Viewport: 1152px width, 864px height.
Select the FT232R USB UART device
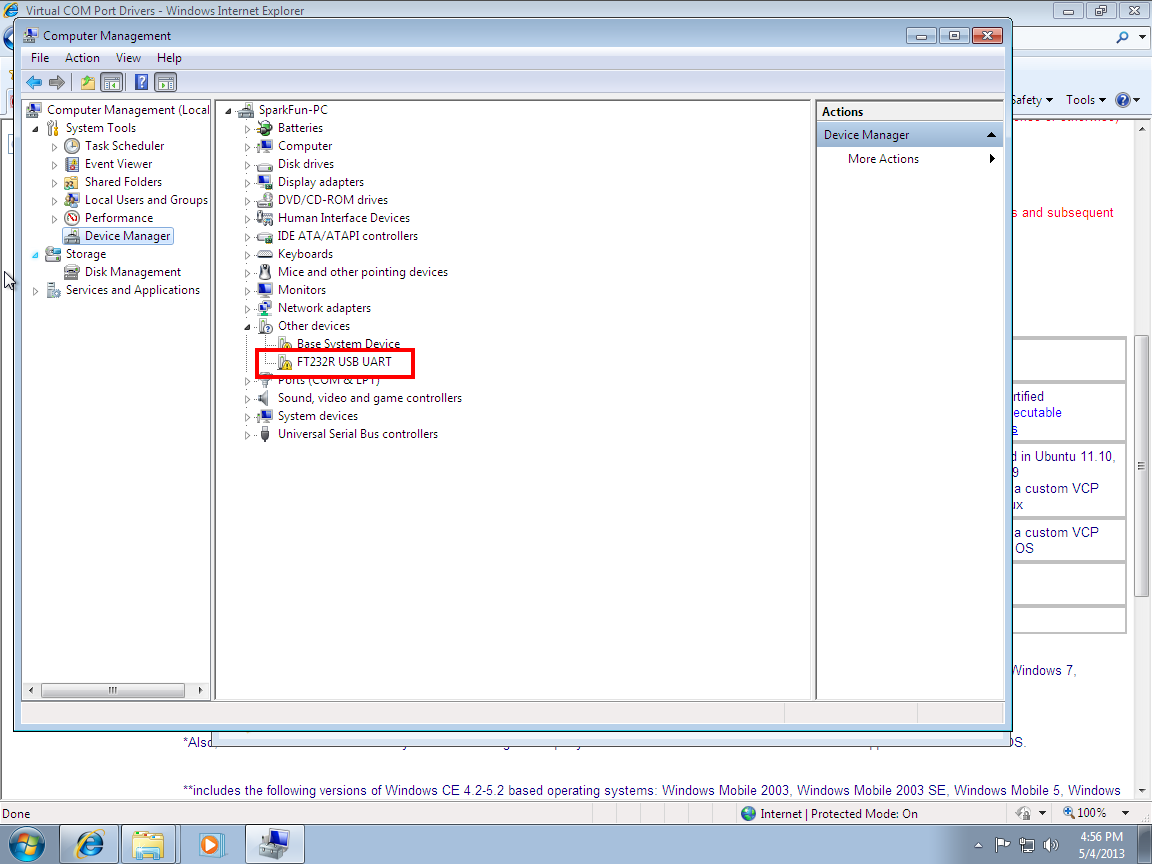344,361
